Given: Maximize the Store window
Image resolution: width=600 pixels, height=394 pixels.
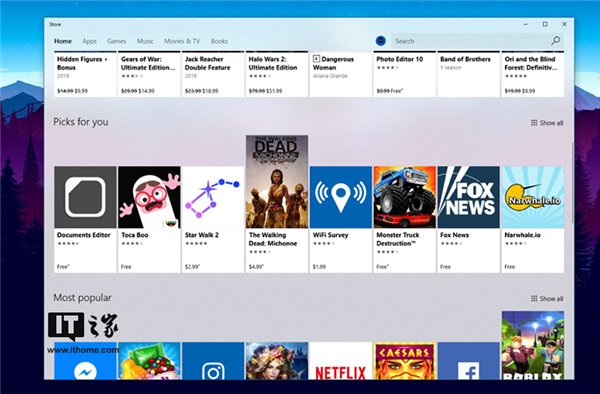Looking at the screenshot, I should tap(545, 24).
